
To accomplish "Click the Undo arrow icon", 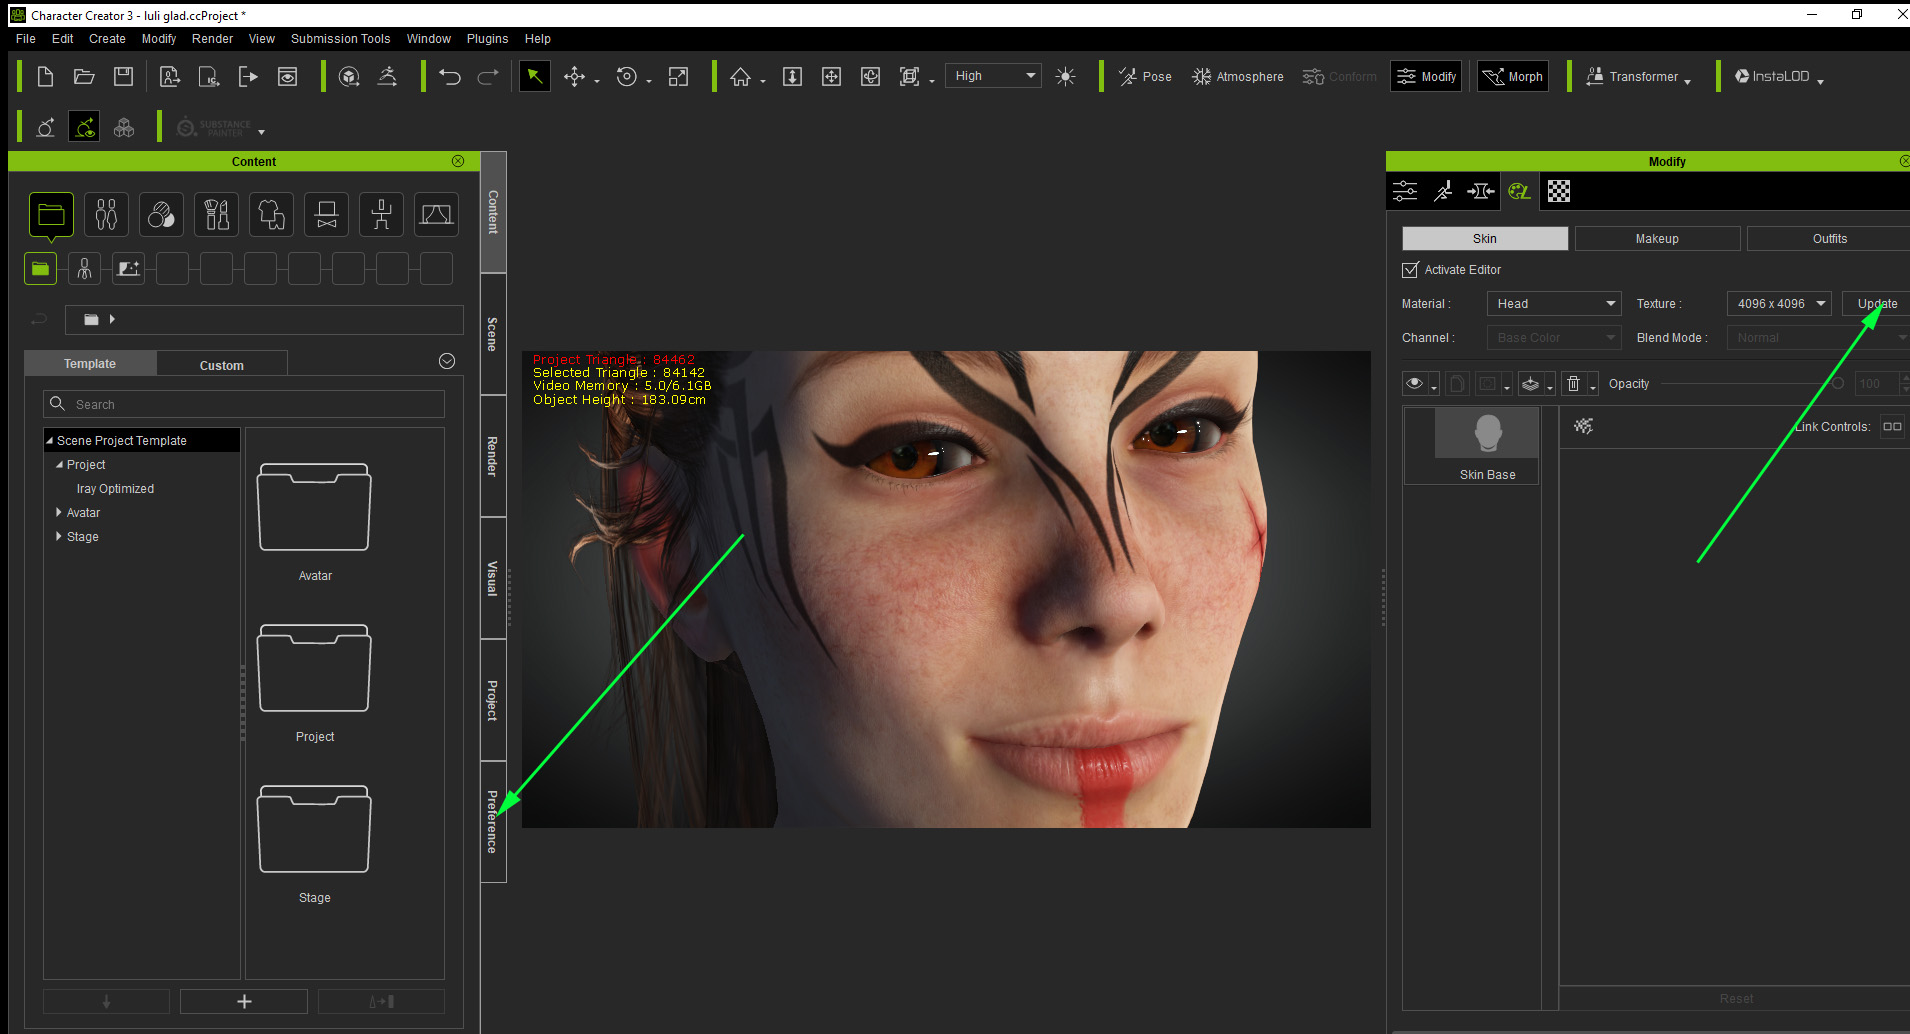I will click(450, 77).
